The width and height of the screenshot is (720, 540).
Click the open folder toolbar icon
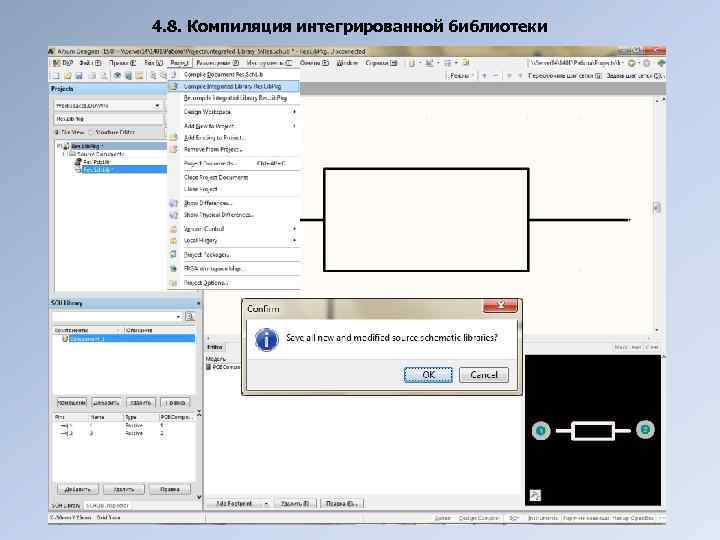(68, 75)
